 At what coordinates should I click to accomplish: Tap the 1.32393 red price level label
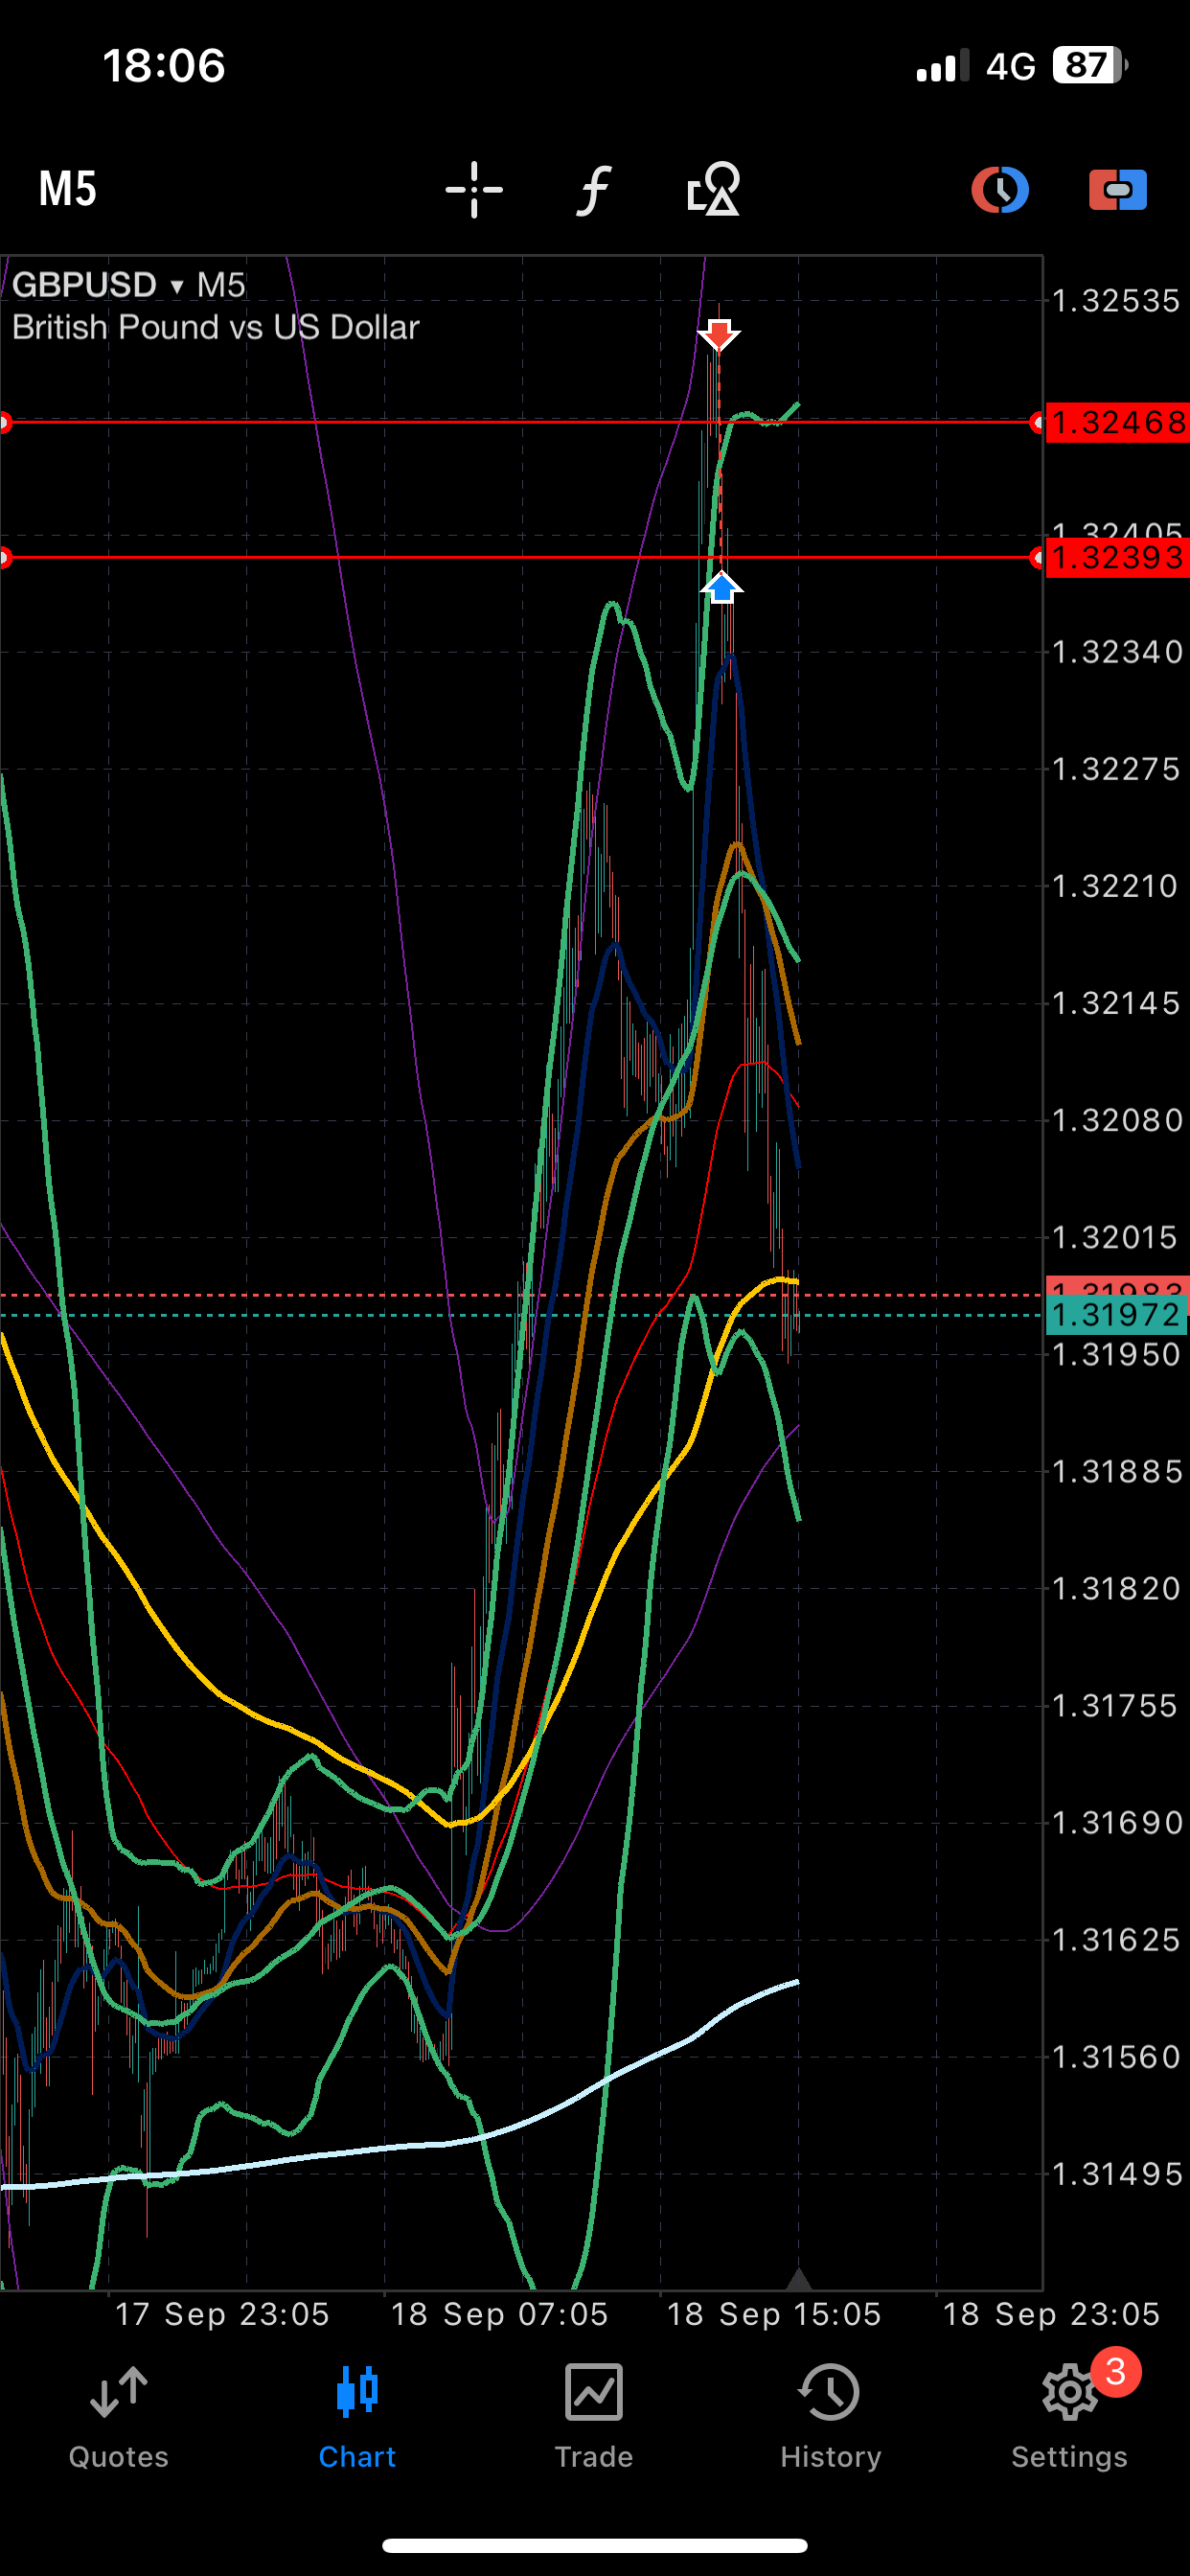tap(1117, 557)
